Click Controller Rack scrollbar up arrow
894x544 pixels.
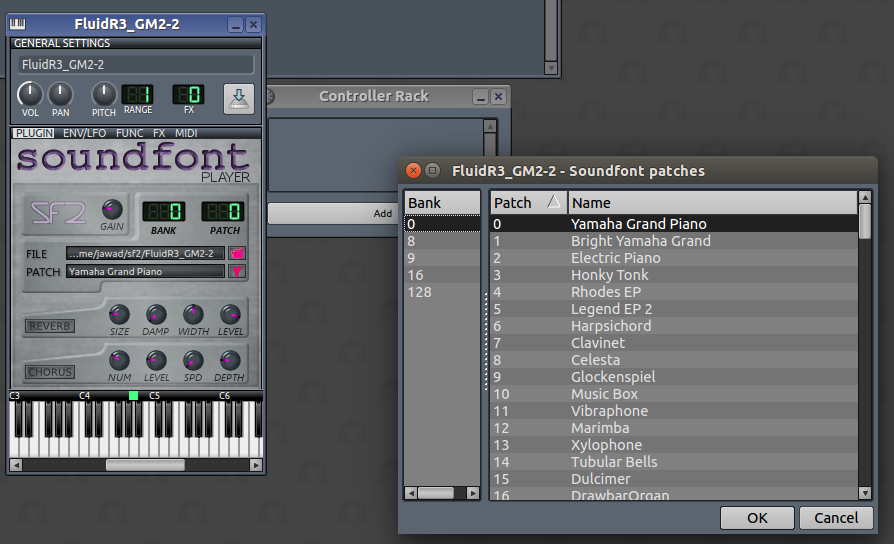coord(490,126)
